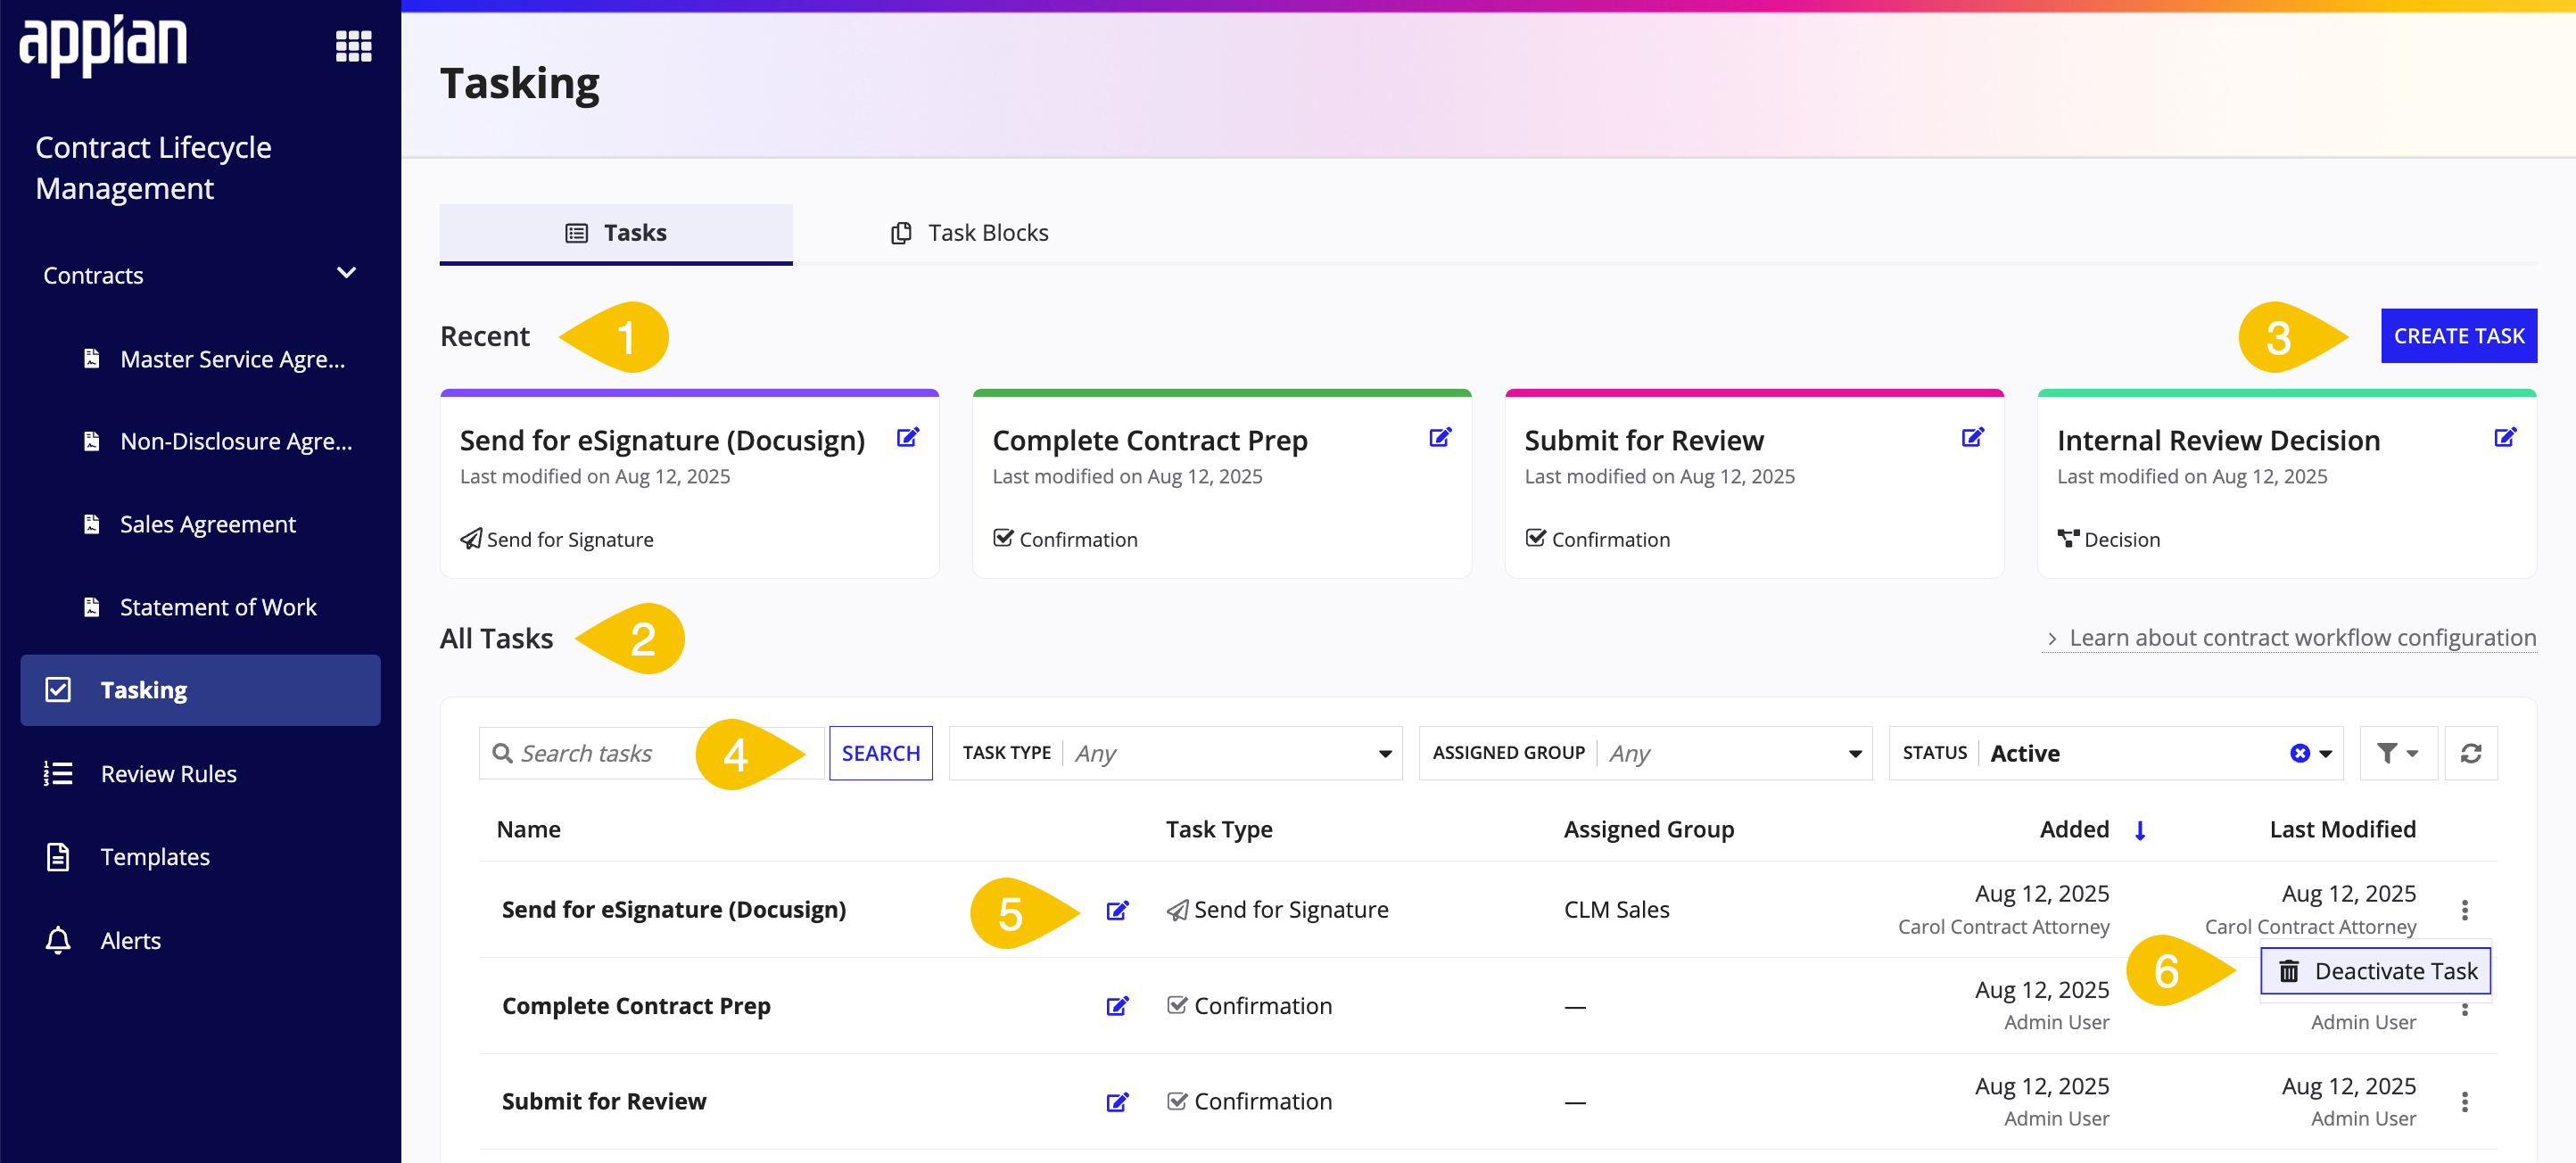
Task: Click Contract Lifecycle Management site title
Action: click(x=153, y=168)
